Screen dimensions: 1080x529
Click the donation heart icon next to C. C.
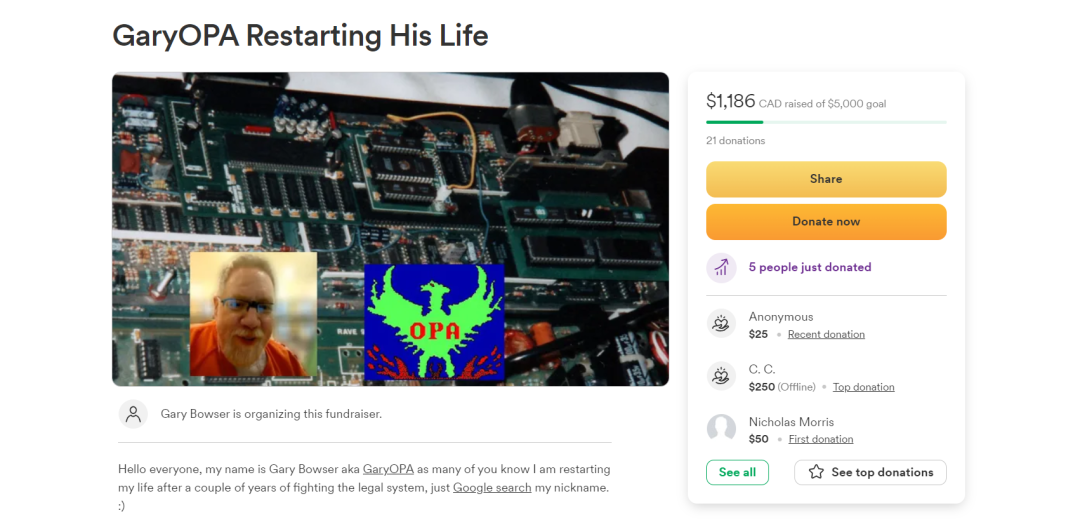(x=721, y=376)
